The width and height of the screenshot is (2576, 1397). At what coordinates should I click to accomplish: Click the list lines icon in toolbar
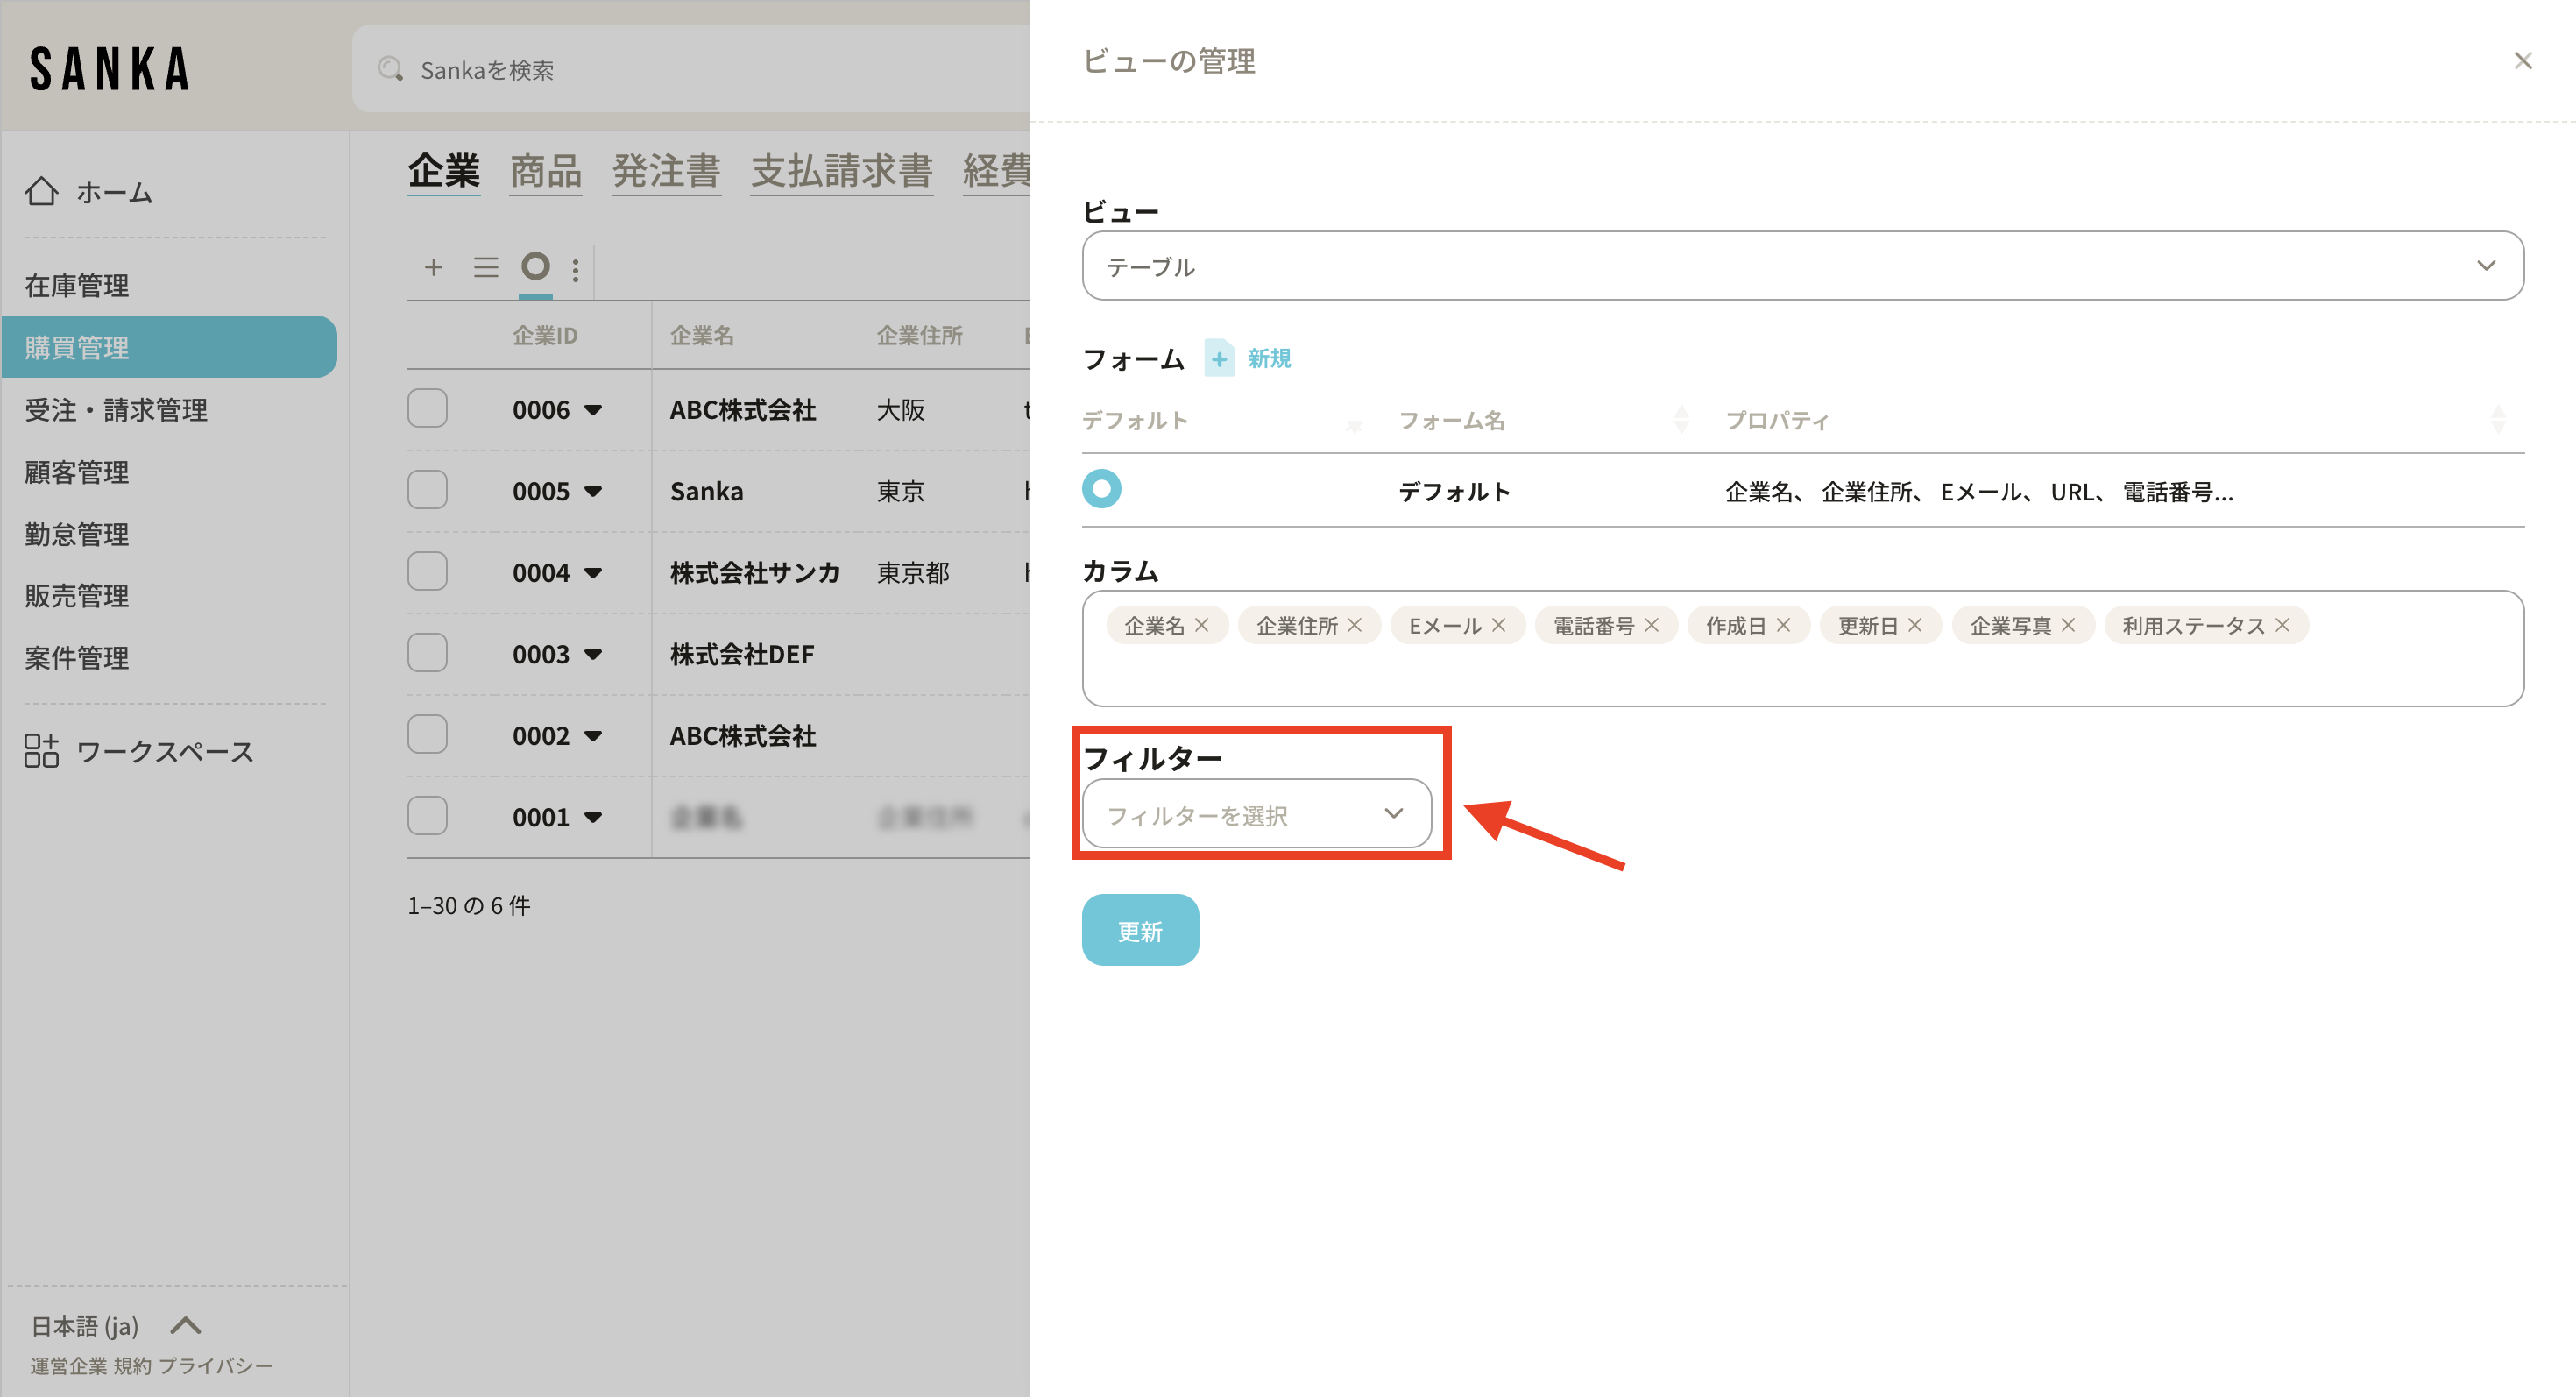point(486,267)
